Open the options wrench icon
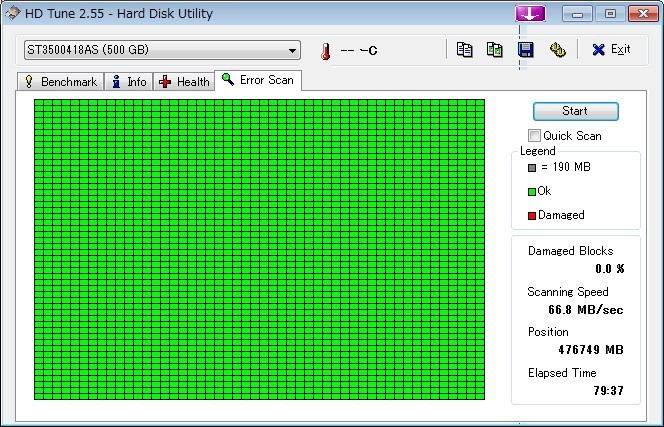664x427 pixels. [557, 50]
